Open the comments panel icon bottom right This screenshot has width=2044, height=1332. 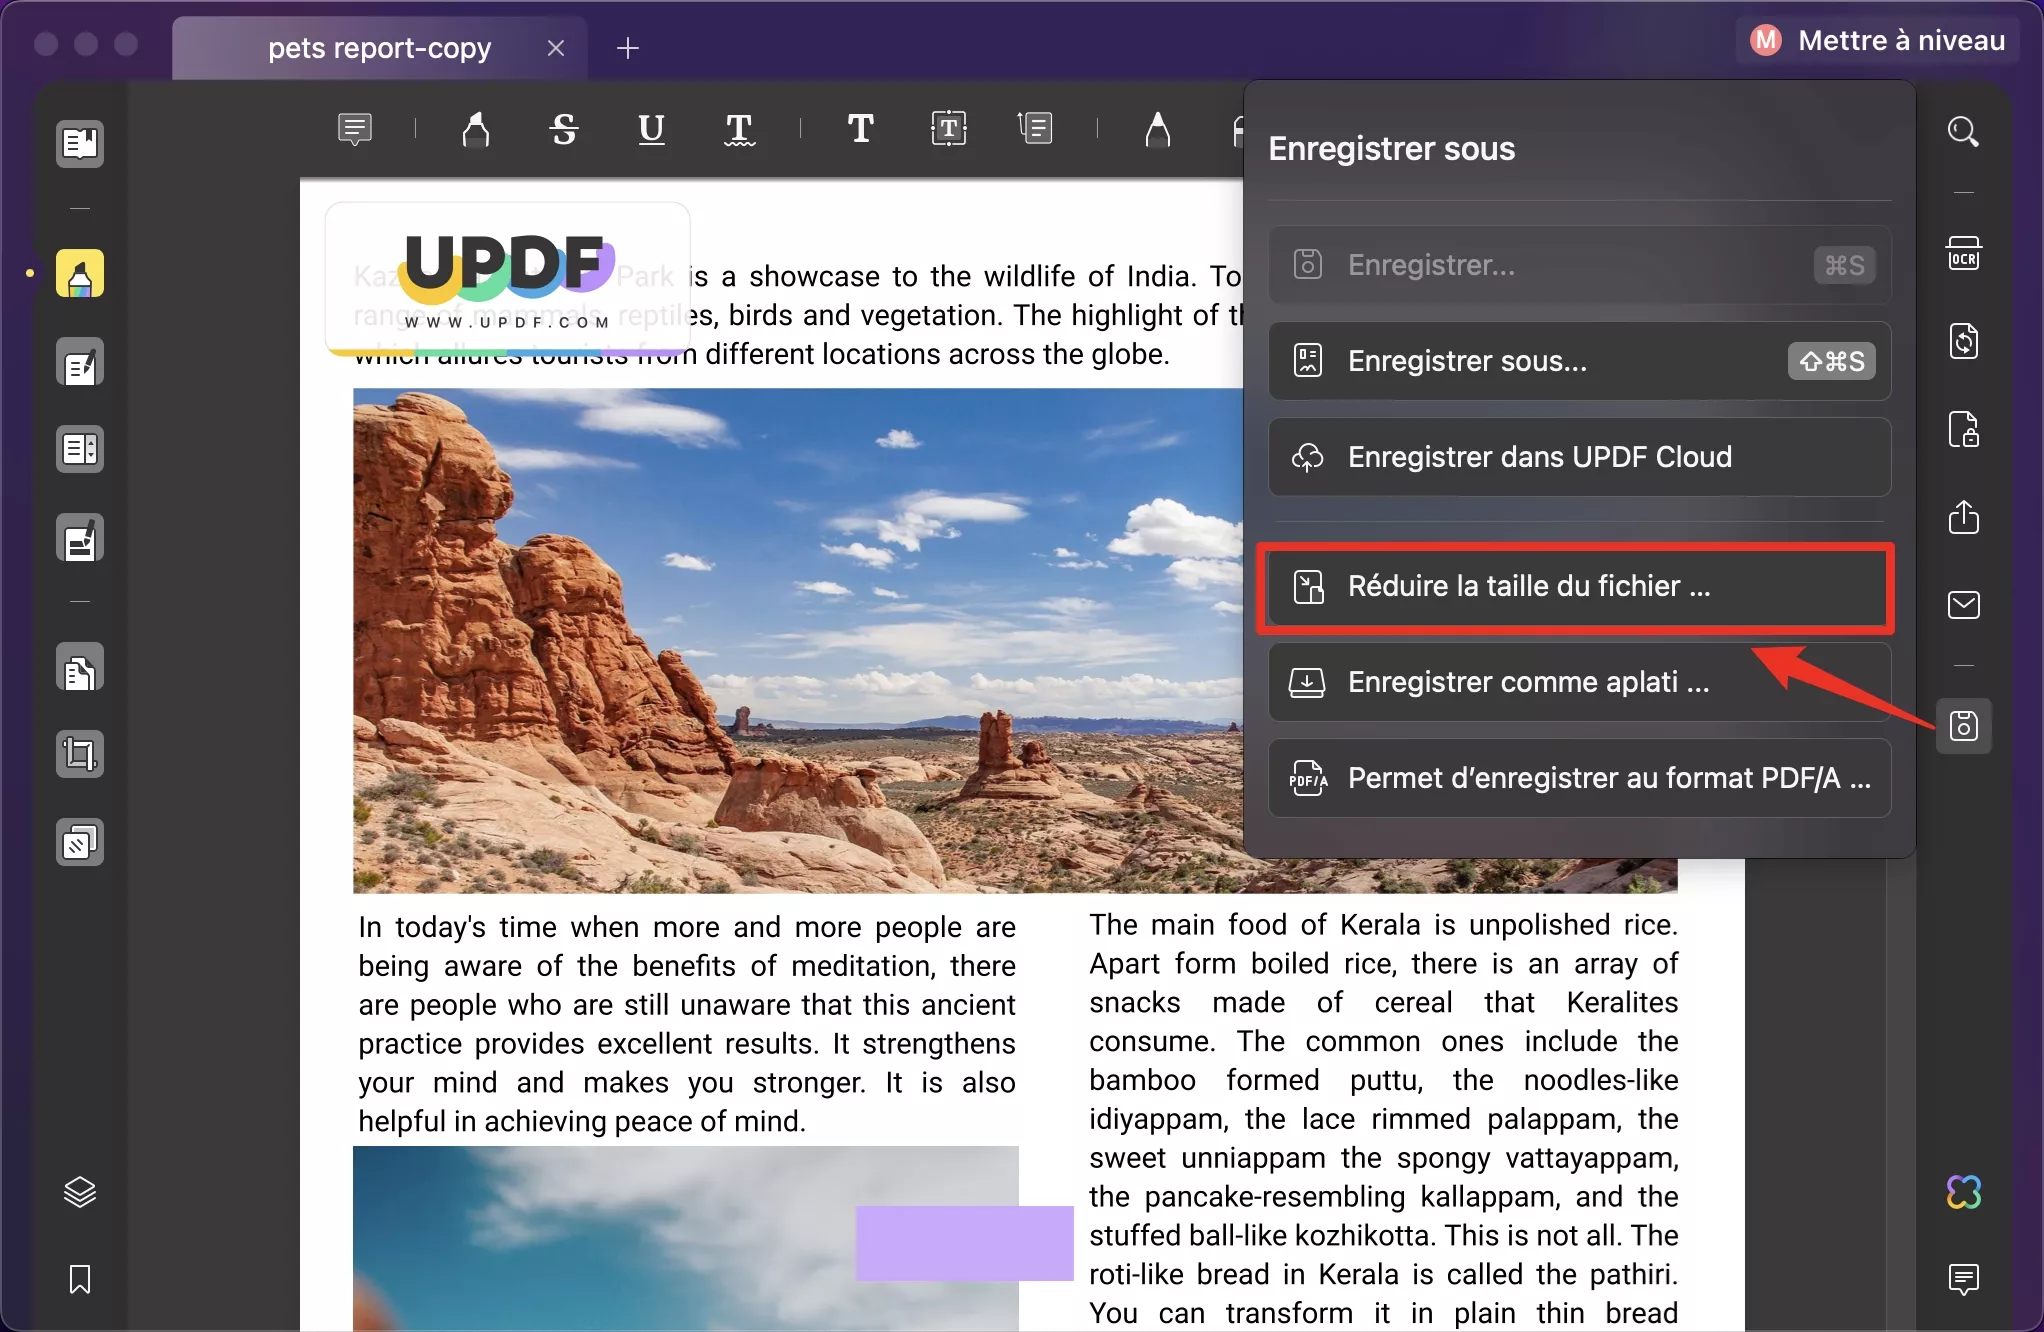[1964, 1279]
